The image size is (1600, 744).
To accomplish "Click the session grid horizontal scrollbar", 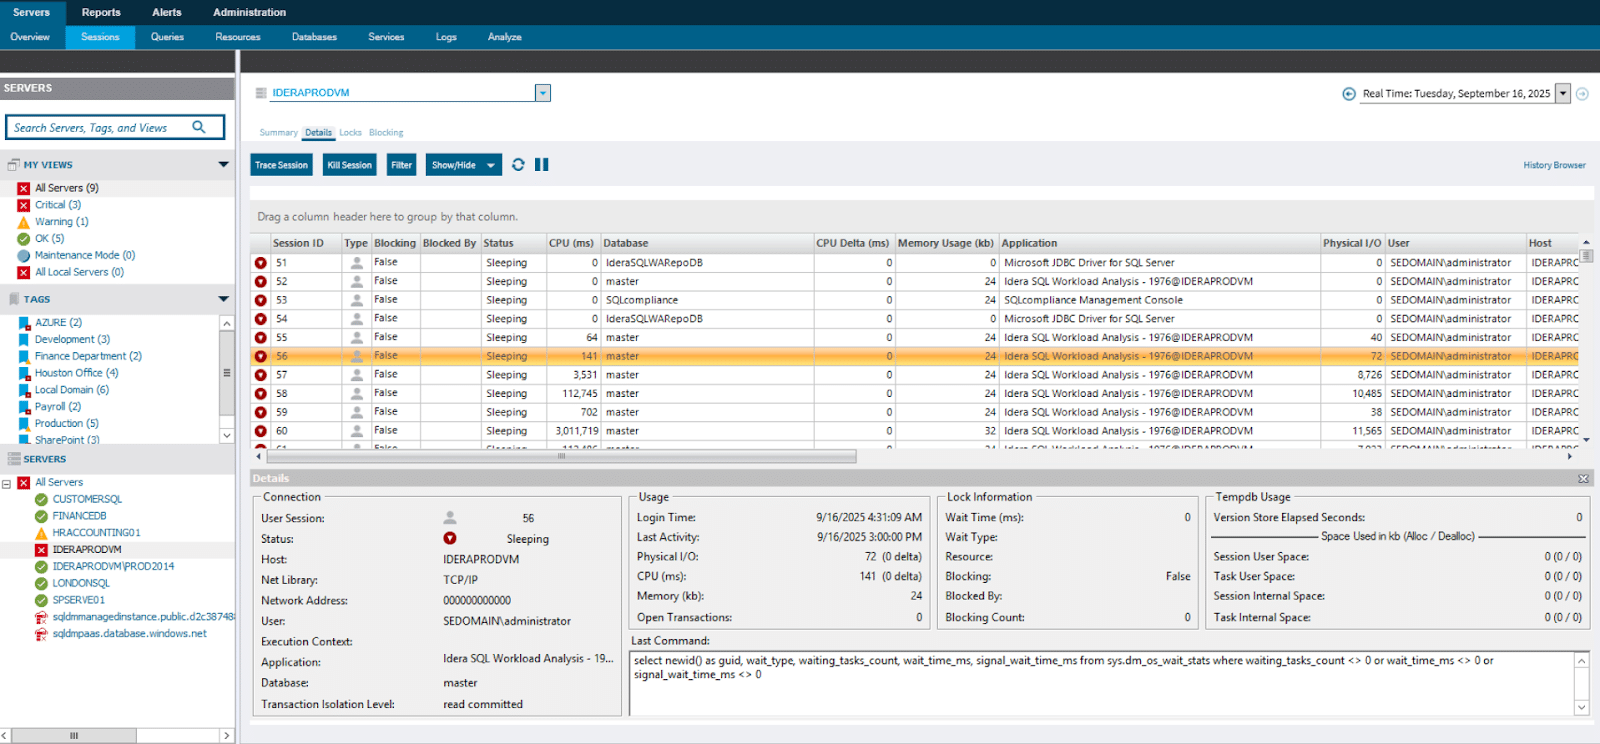I will tap(561, 456).
